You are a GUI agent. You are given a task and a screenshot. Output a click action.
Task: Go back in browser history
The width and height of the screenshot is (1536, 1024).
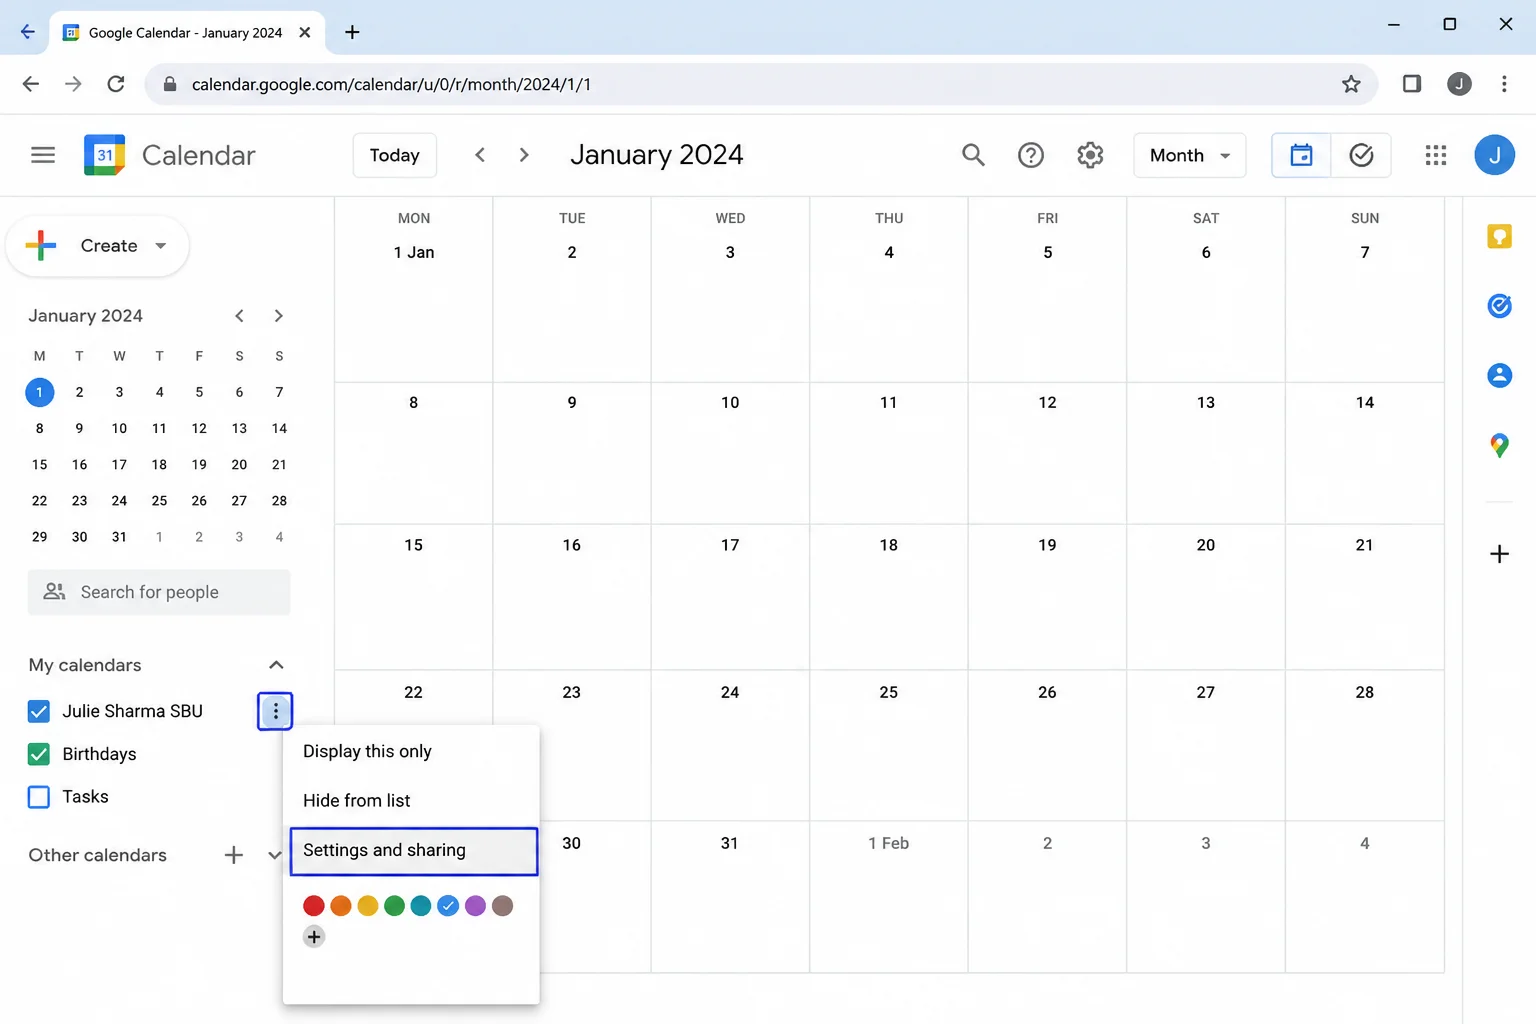(31, 84)
